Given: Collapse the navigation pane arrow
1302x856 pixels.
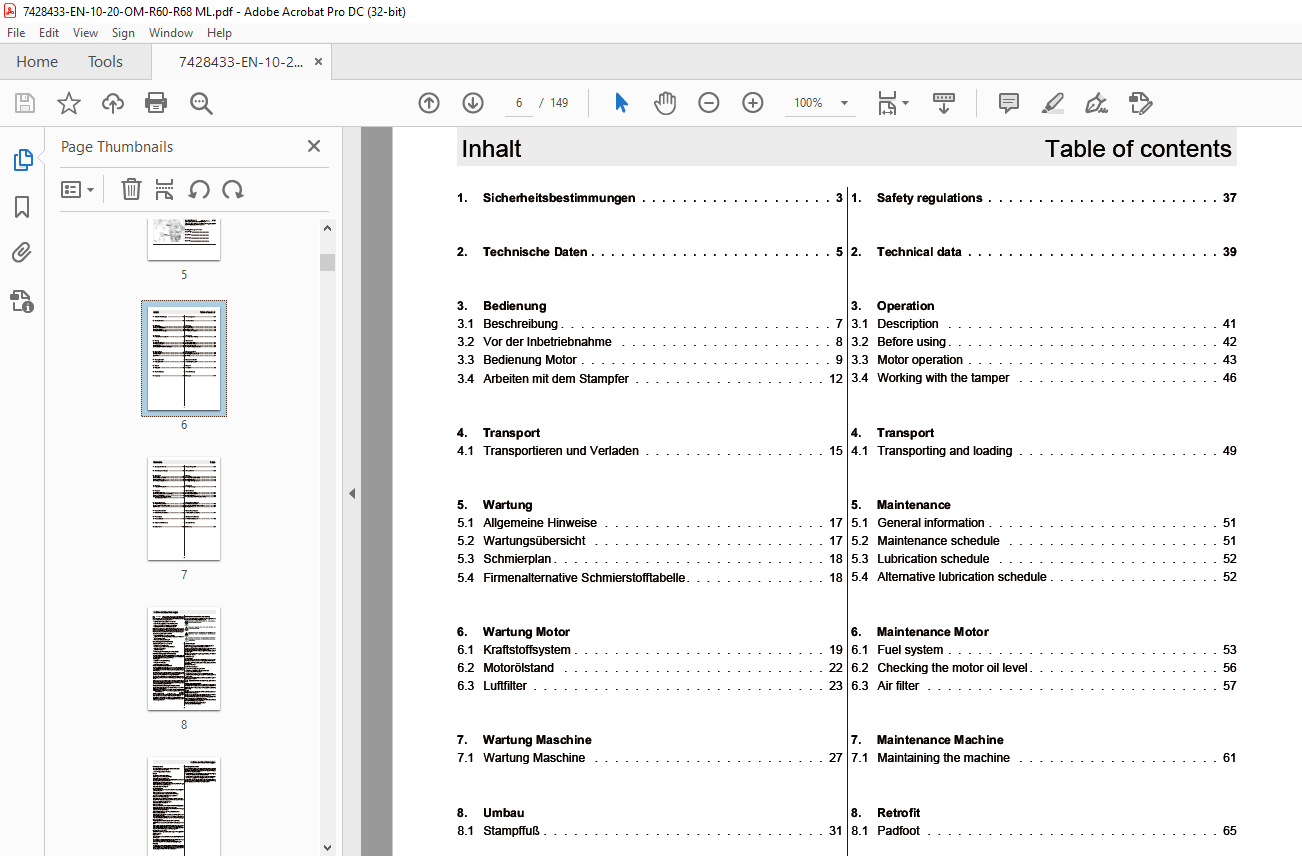Looking at the screenshot, I should pyautogui.click(x=351, y=493).
